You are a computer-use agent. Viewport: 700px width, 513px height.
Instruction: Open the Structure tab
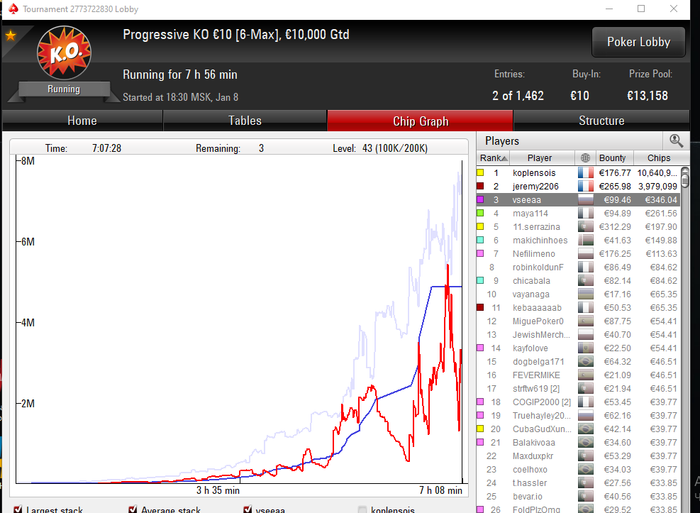click(x=601, y=121)
